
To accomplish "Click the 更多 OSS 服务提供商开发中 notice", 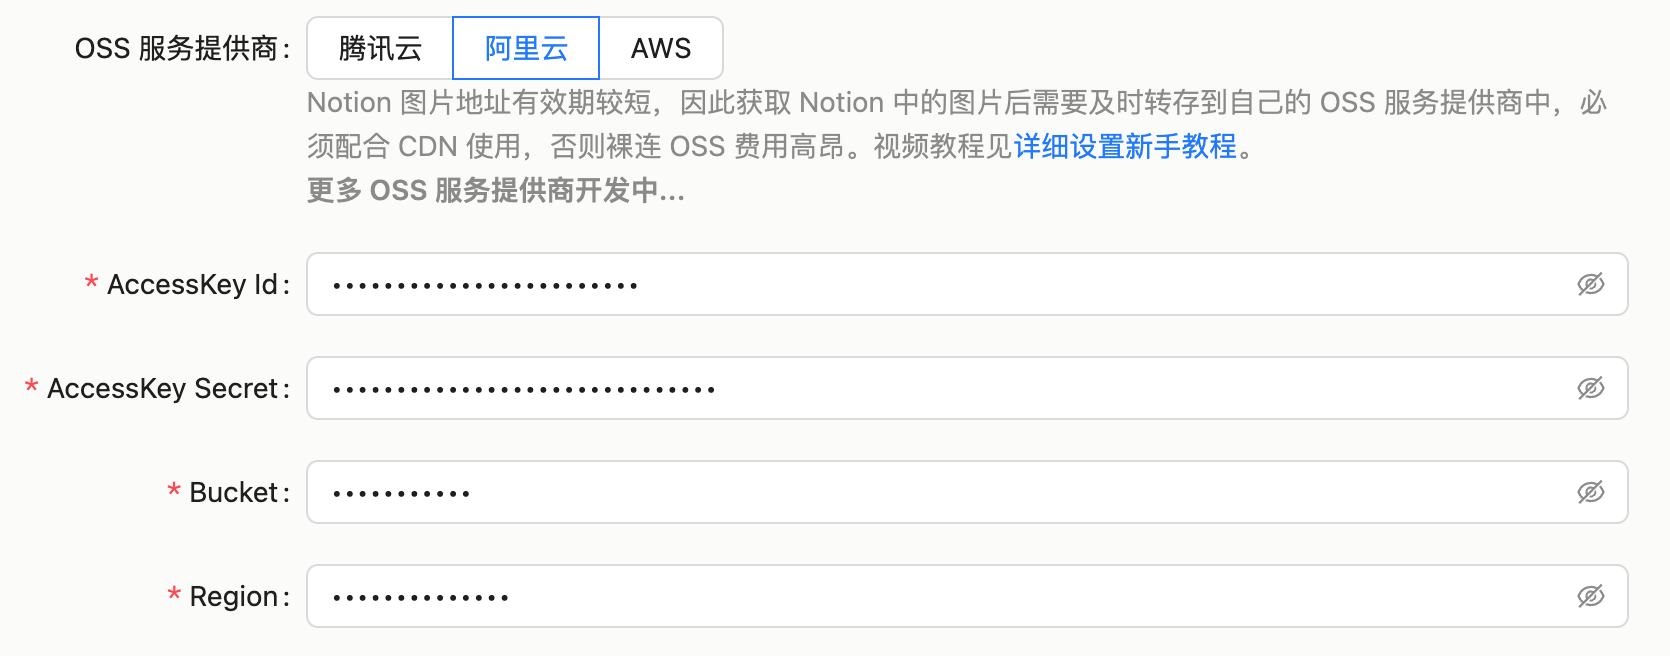I will [496, 190].
